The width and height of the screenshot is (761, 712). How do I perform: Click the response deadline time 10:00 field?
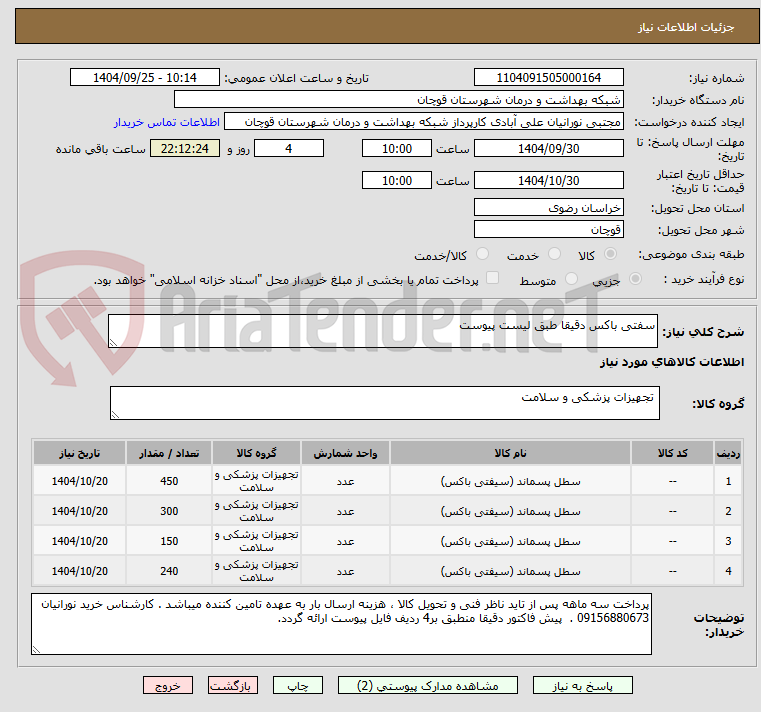pos(397,148)
